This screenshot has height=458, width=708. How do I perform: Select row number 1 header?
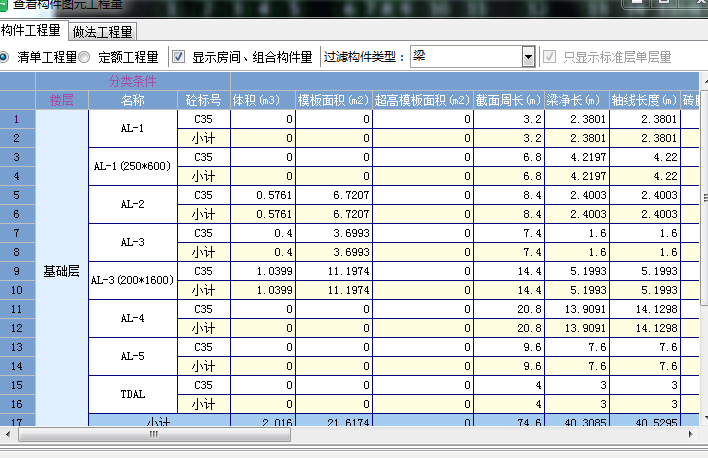pyautogui.click(x=17, y=119)
